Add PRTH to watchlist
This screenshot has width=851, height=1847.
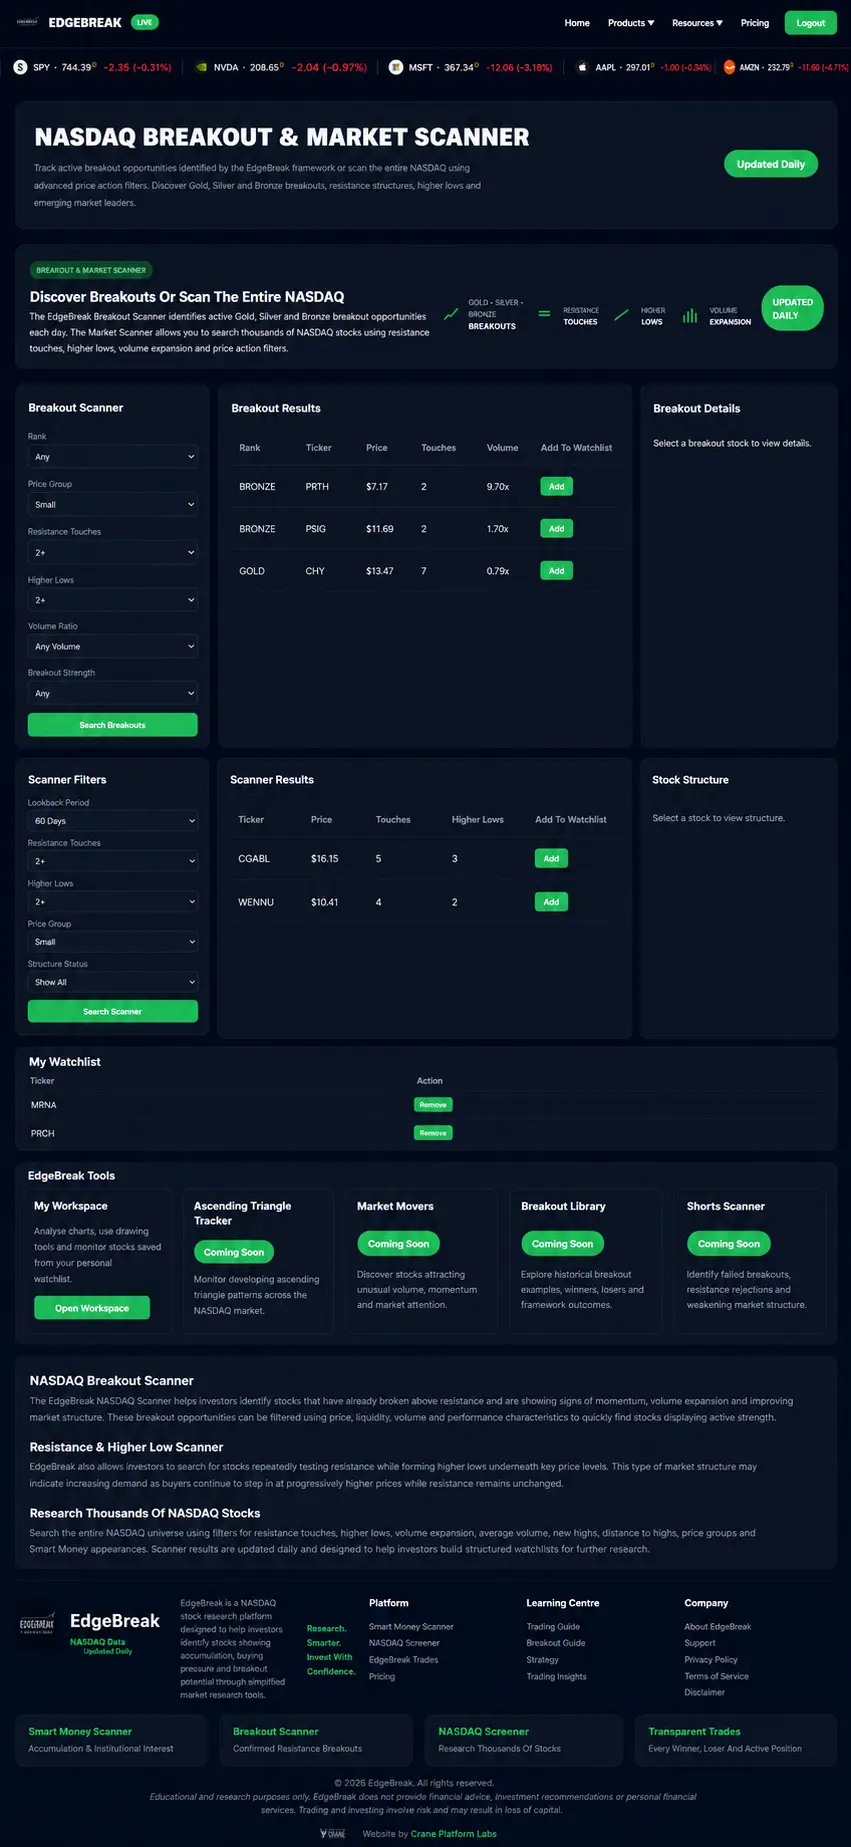(557, 487)
